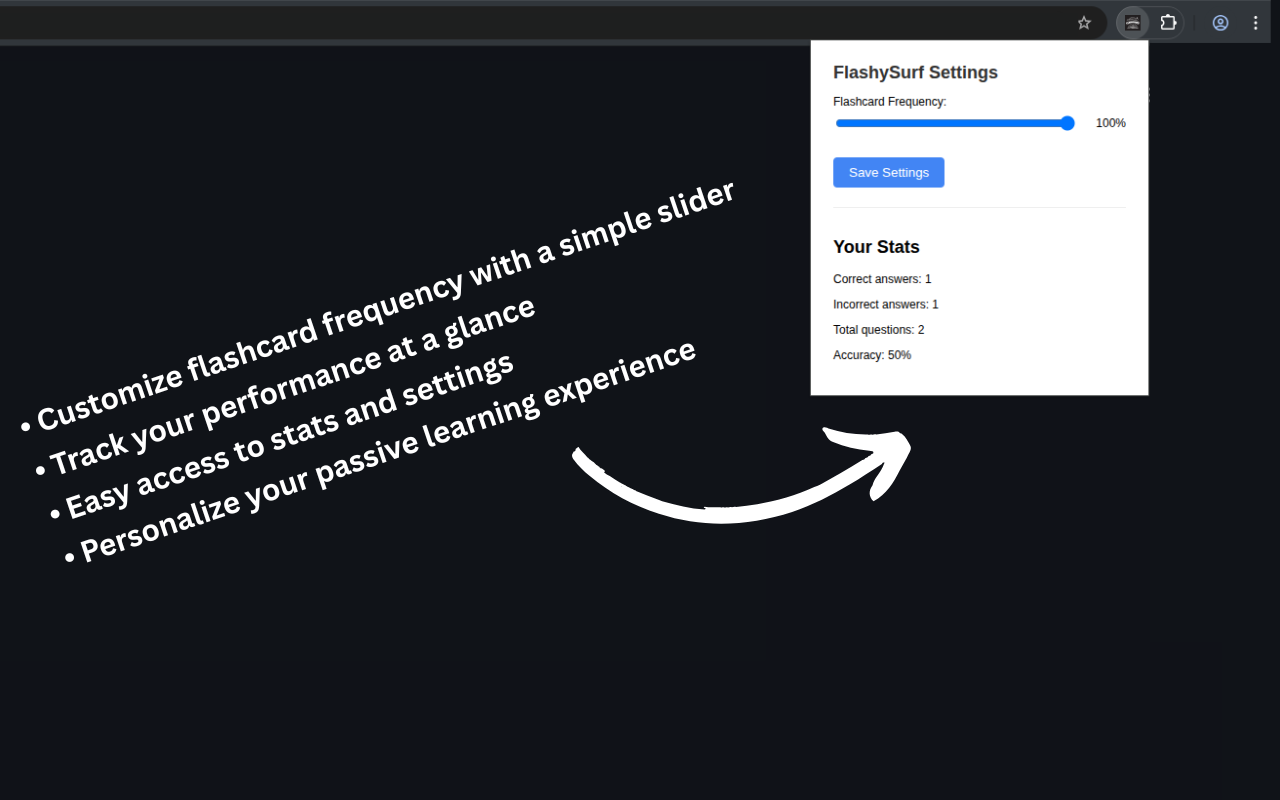Open the FlashySurf extension icon
The image size is (1280, 800).
[x=1133, y=23]
